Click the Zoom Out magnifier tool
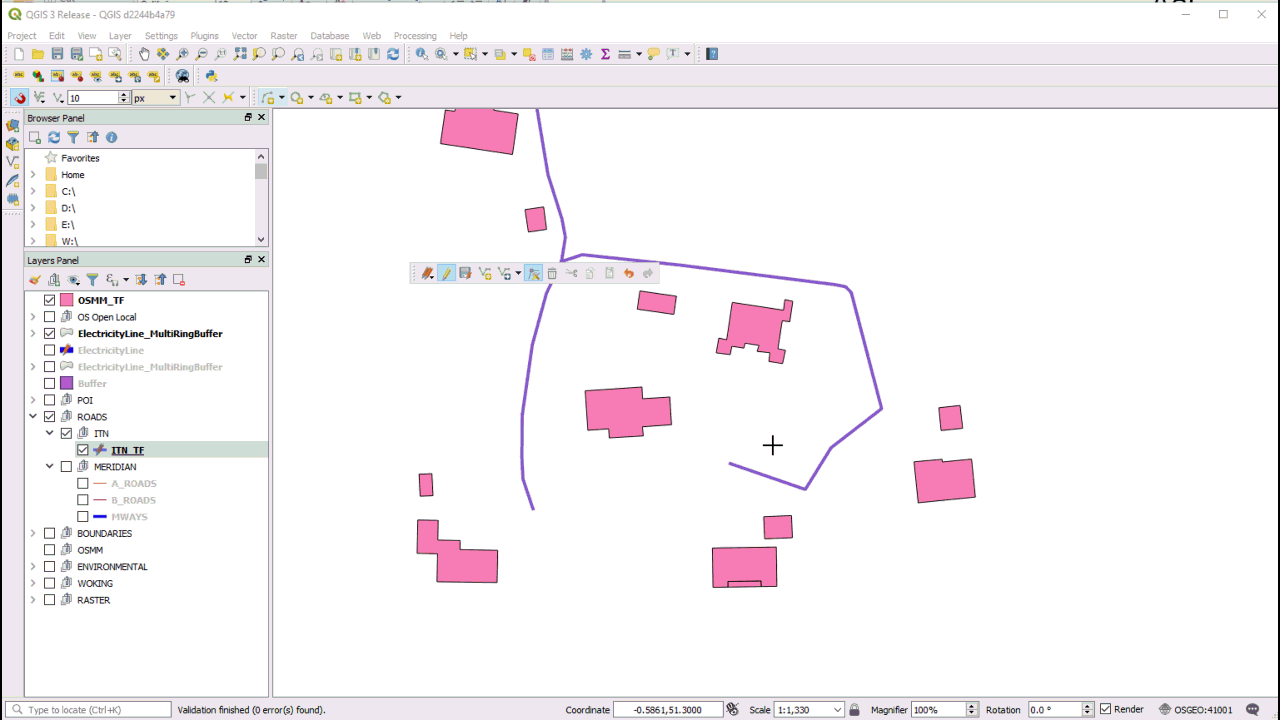Screen dimensions: 1280x720 tap(202, 54)
